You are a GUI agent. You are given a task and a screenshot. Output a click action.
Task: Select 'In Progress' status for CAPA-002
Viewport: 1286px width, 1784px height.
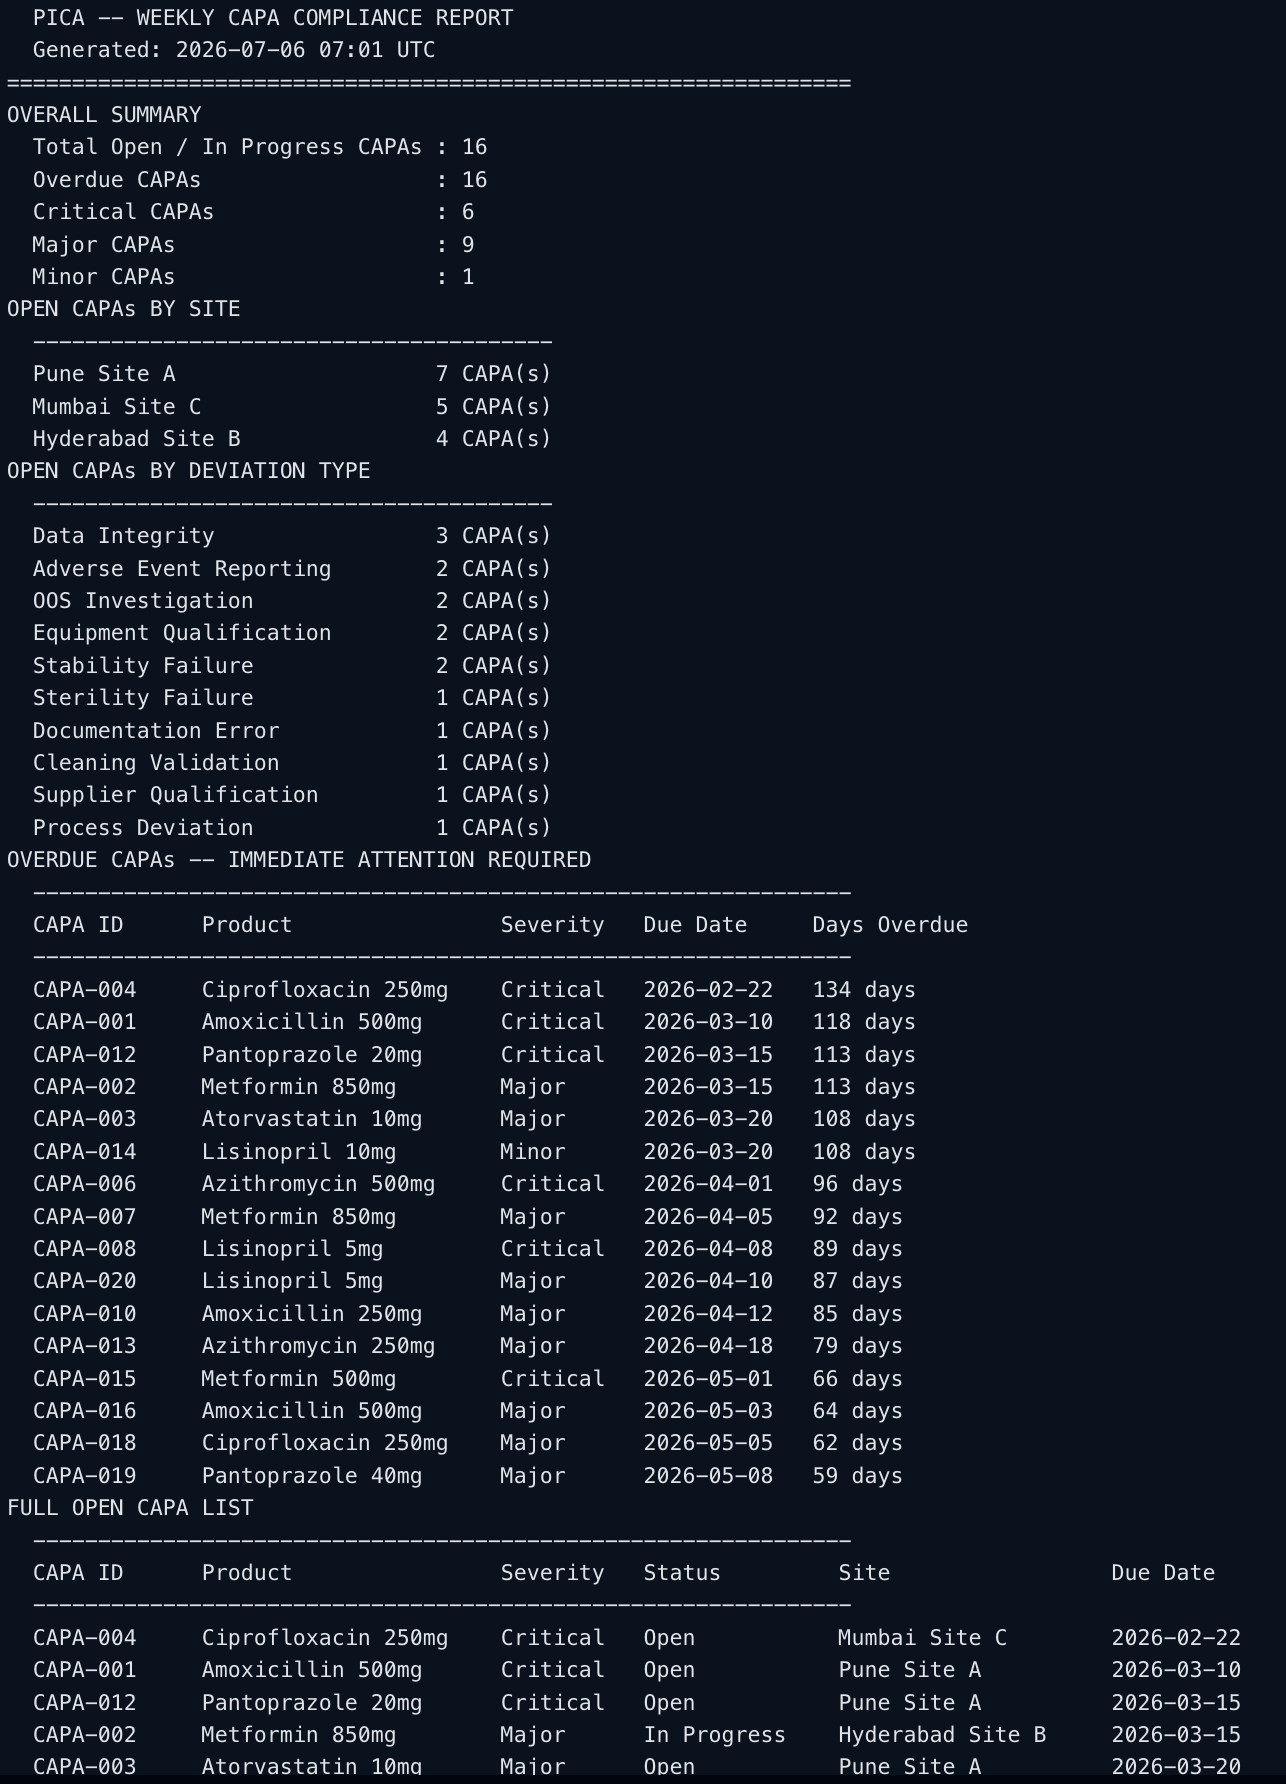(714, 1735)
